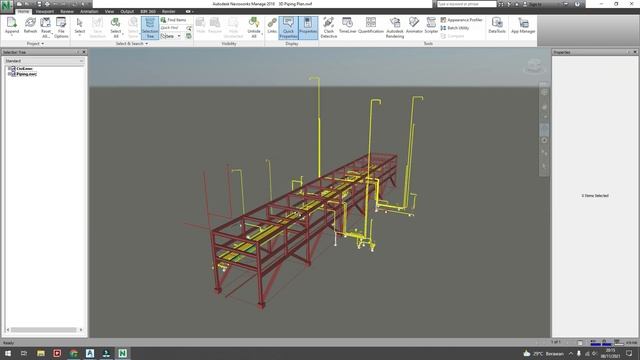This screenshot has height=360, width=640.
Task: Open the Quantification tool
Action: 371,25
